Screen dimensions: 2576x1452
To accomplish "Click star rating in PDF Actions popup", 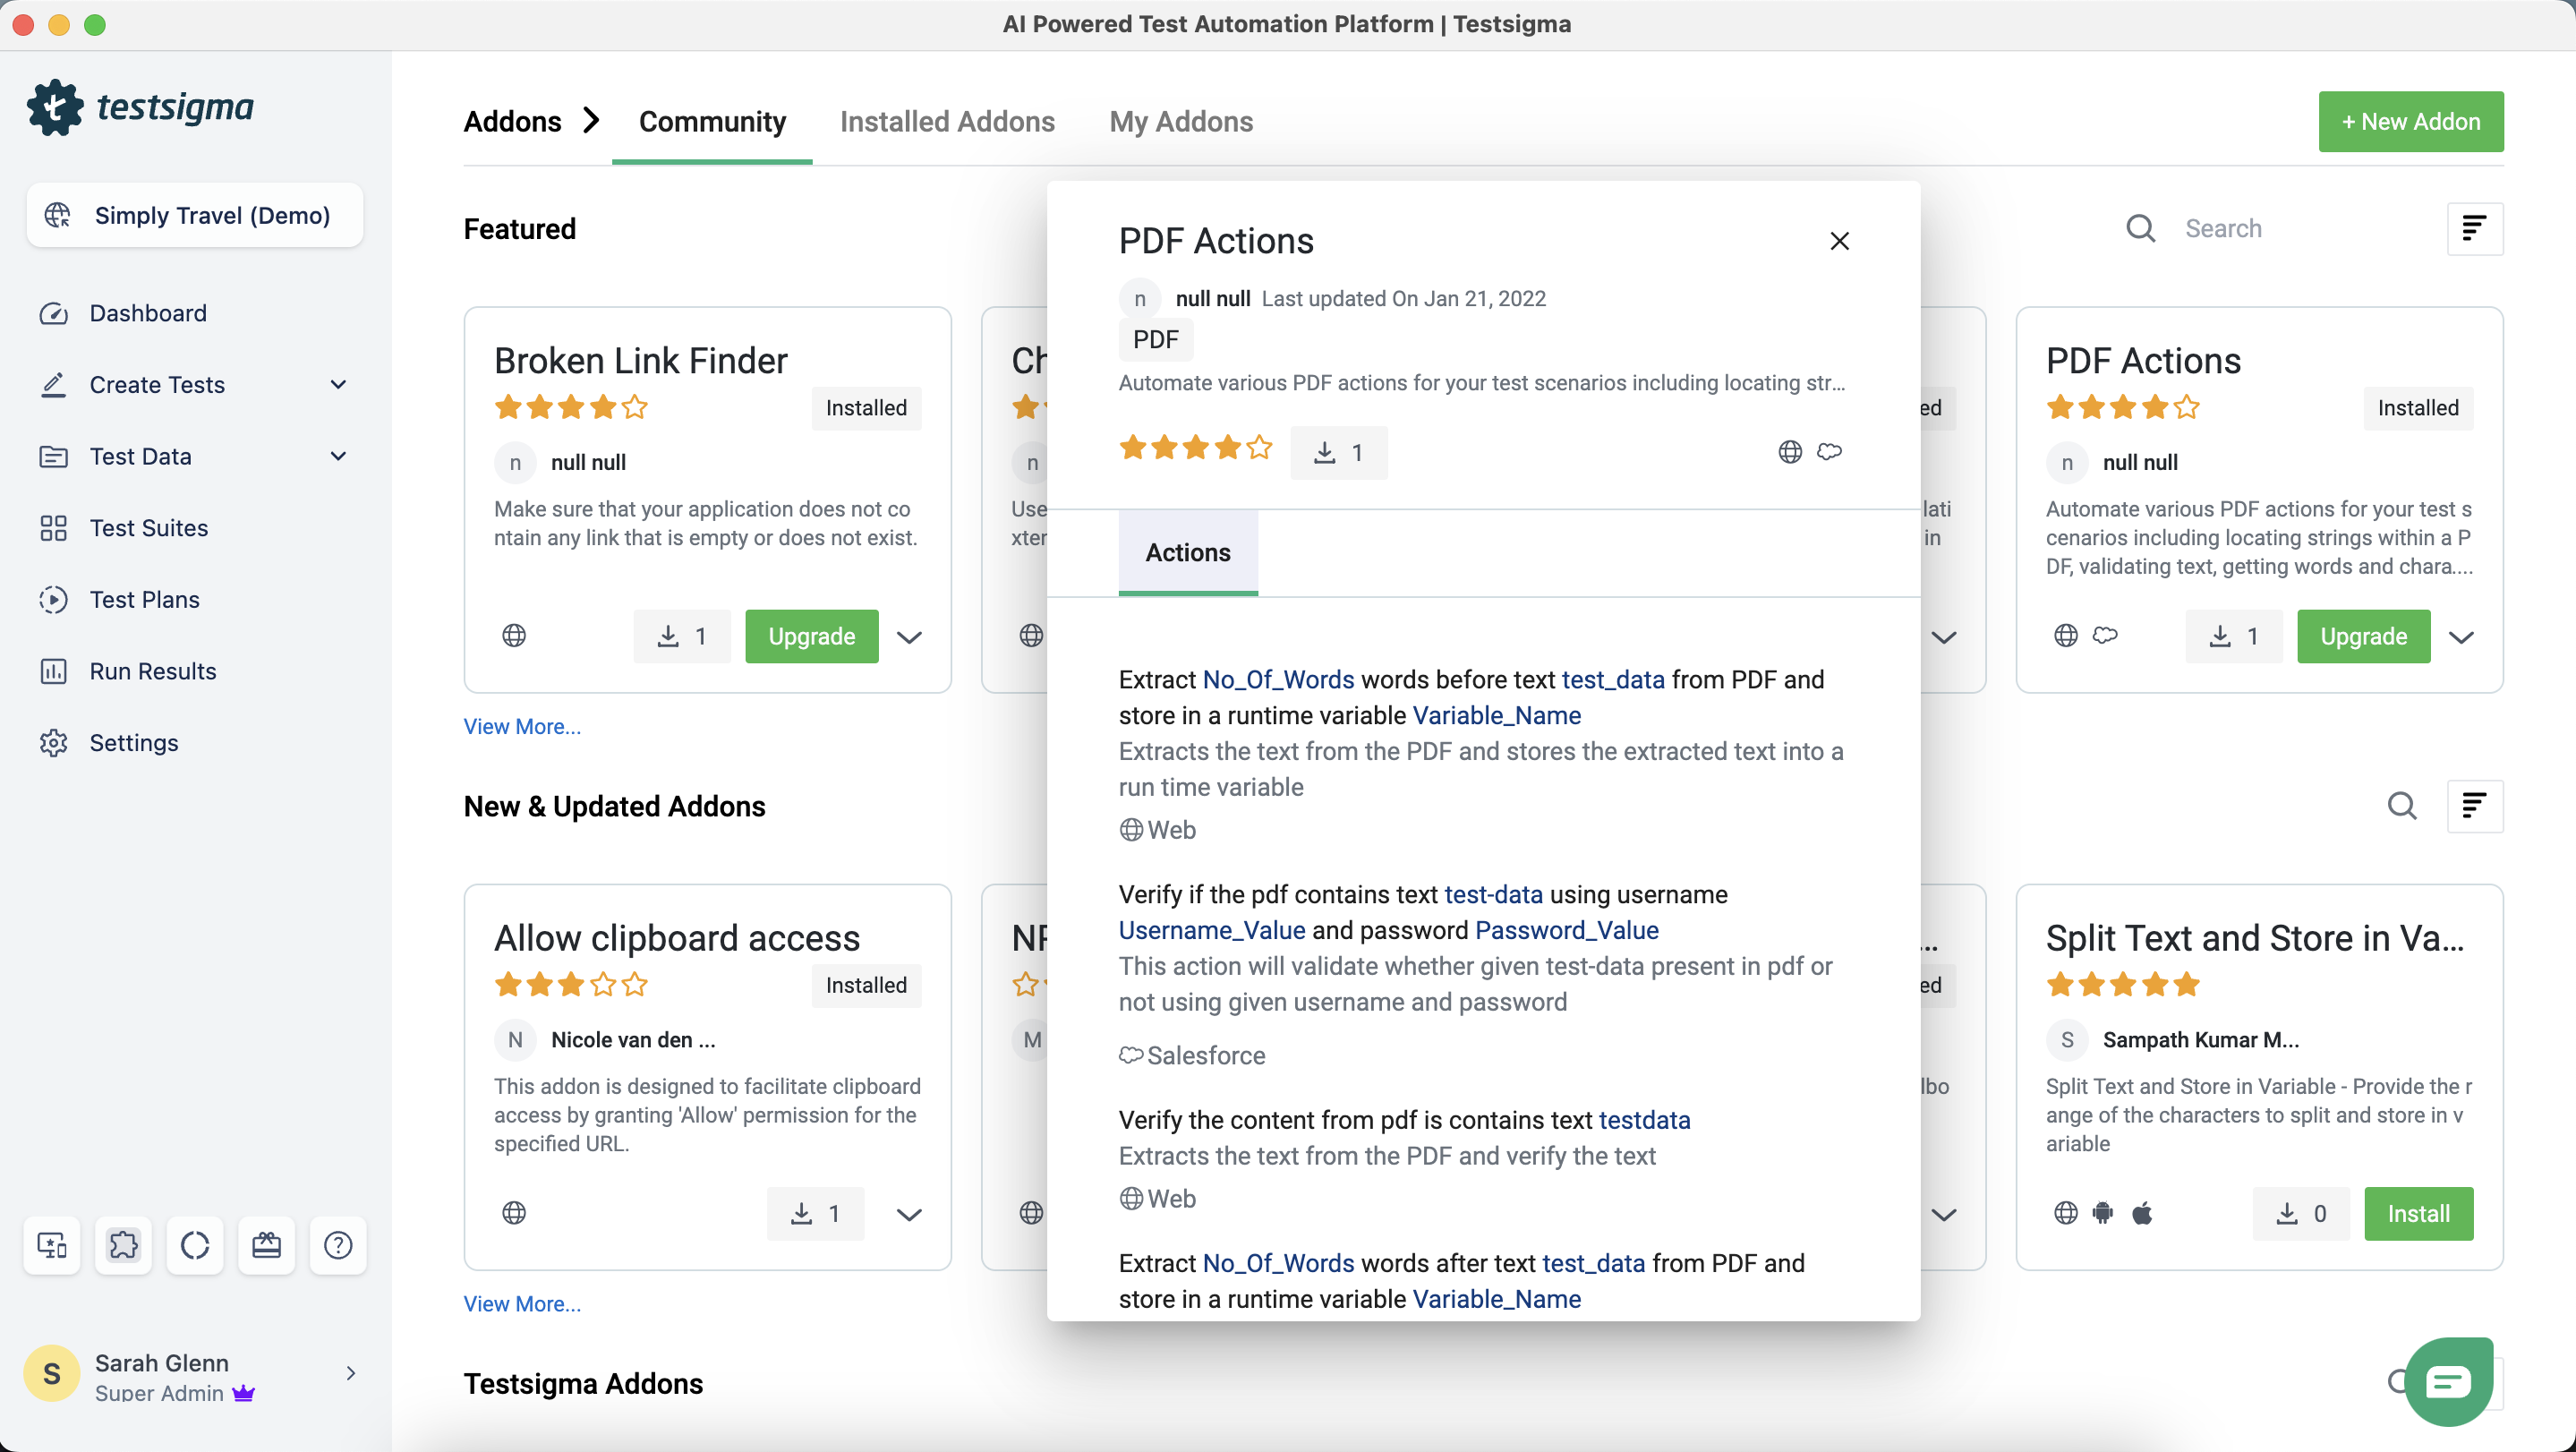I will [1196, 447].
